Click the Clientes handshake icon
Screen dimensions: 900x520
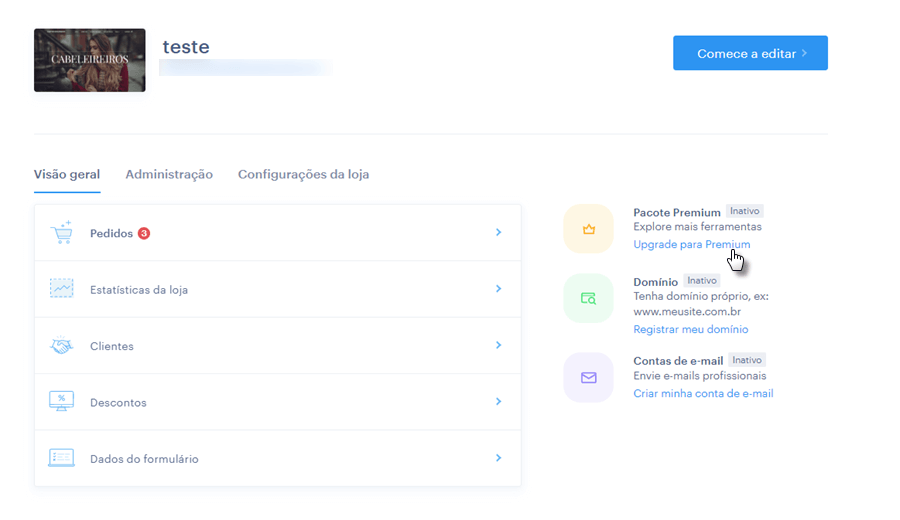point(61,345)
